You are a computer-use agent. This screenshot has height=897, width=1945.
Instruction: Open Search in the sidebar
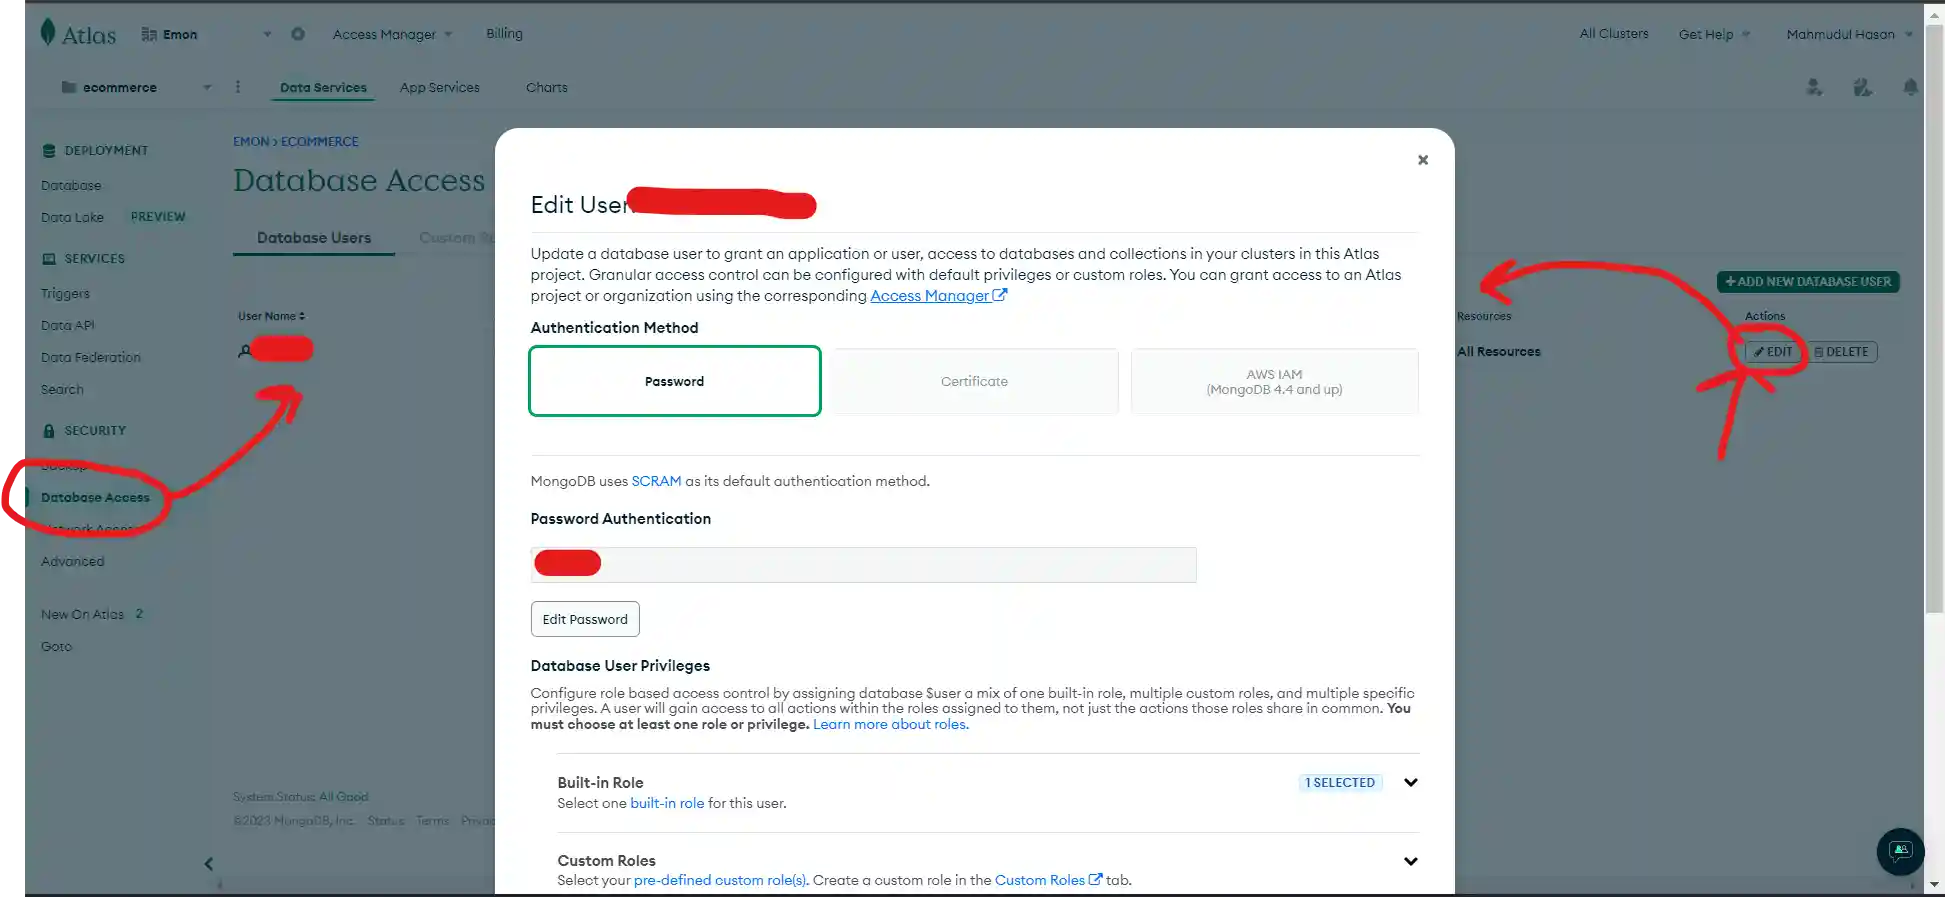tap(62, 389)
